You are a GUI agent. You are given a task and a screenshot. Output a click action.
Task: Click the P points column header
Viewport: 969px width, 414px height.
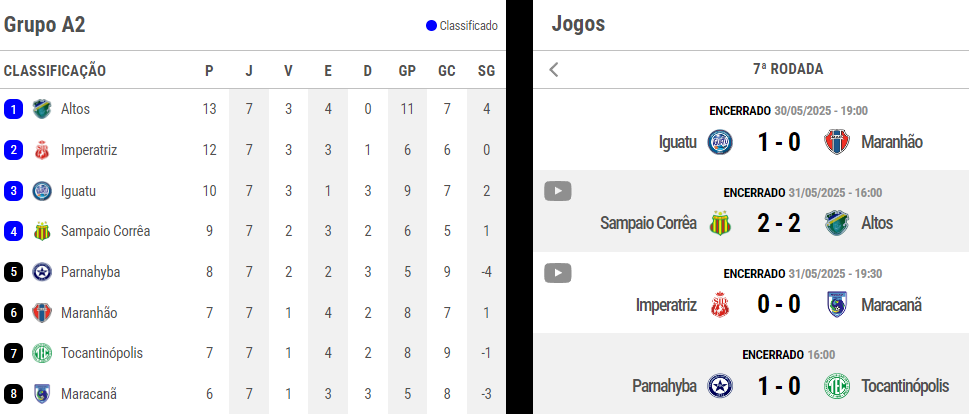(209, 71)
